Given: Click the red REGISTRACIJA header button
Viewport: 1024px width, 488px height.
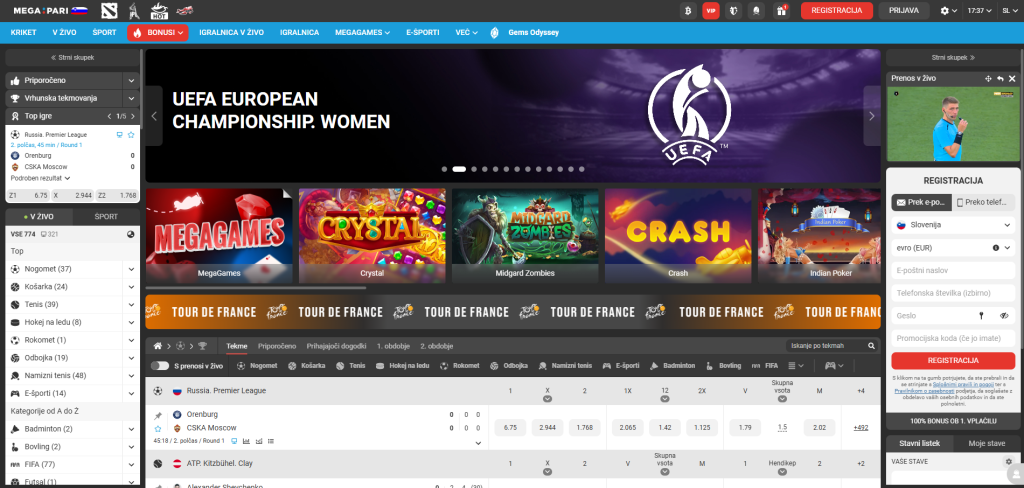Looking at the screenshot, I should tap(837, 10).
